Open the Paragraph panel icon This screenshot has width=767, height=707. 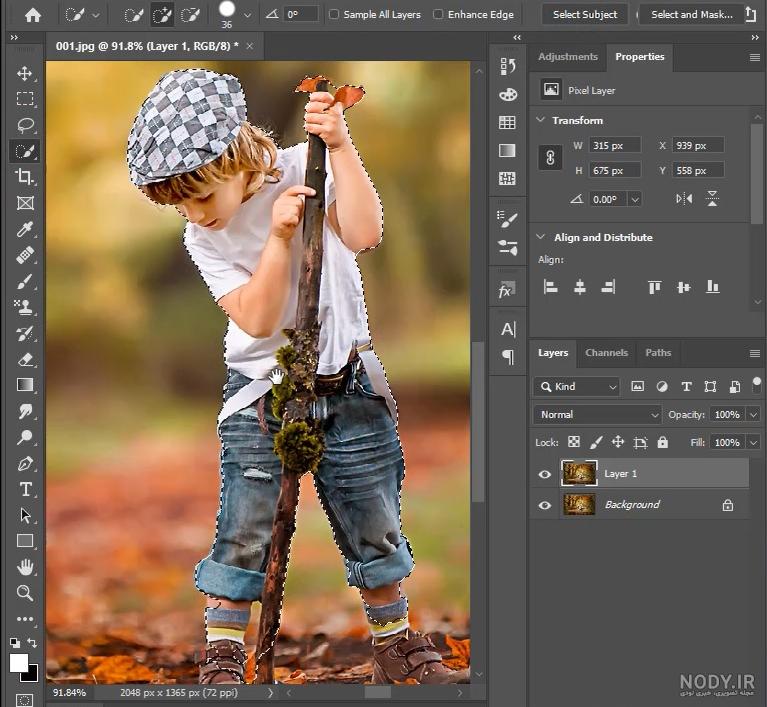coord(508,357)
